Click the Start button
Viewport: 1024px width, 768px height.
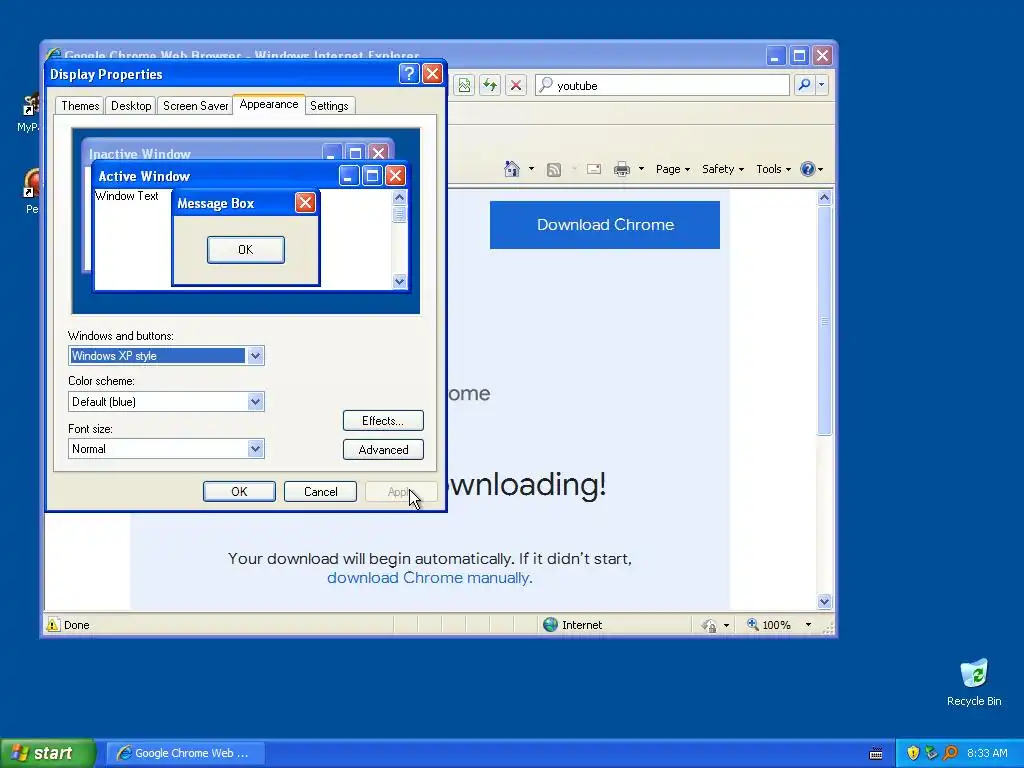tap(47, 753)
